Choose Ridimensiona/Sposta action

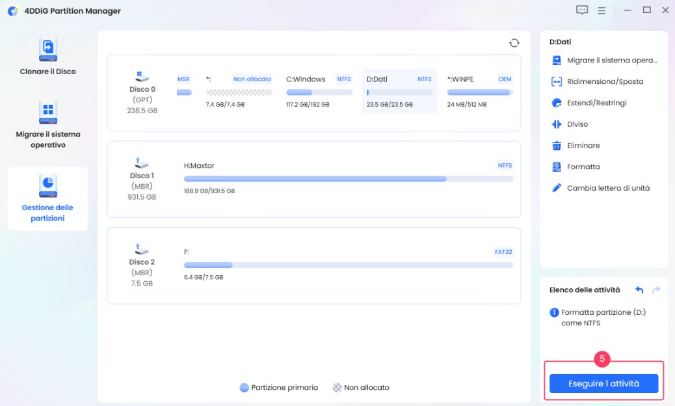pyautogui.click(x=604, y=81)
